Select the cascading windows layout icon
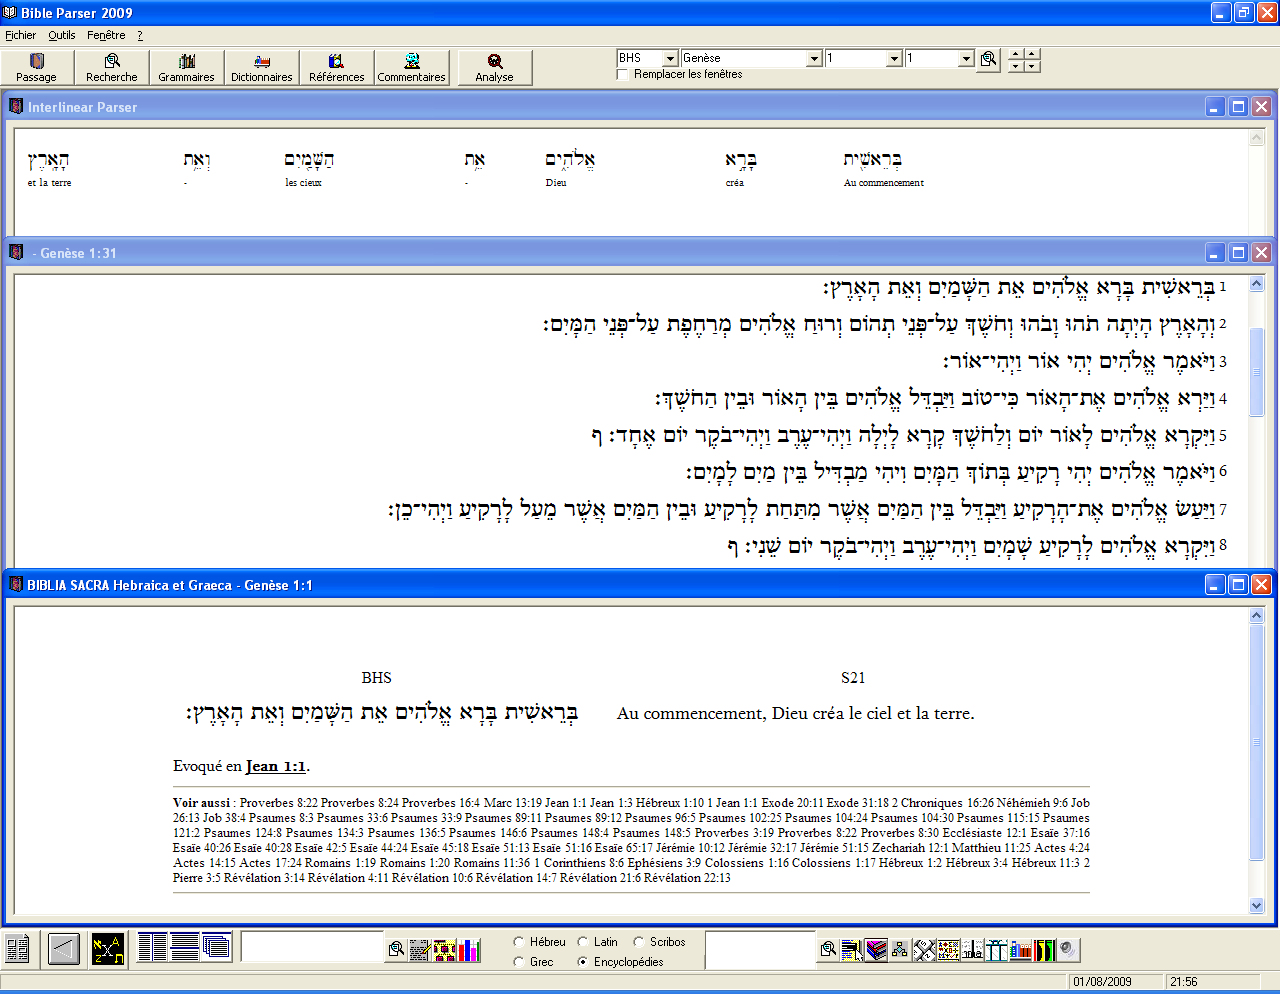 [x=217, y=946]
